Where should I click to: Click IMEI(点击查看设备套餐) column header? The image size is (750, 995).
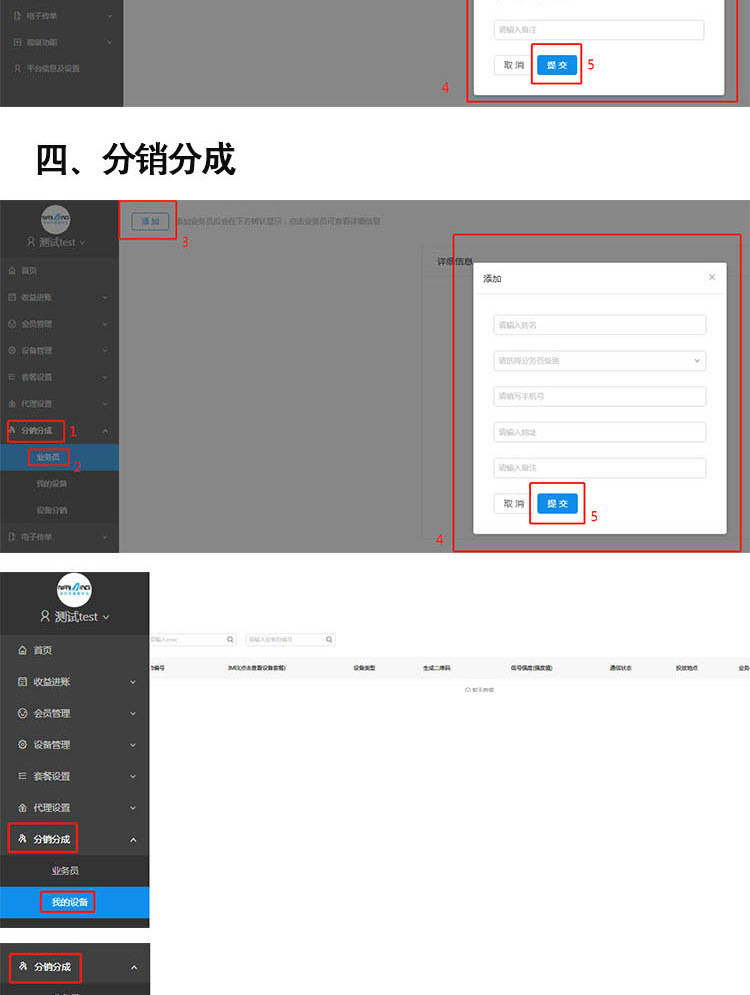[x=257, y=668]
